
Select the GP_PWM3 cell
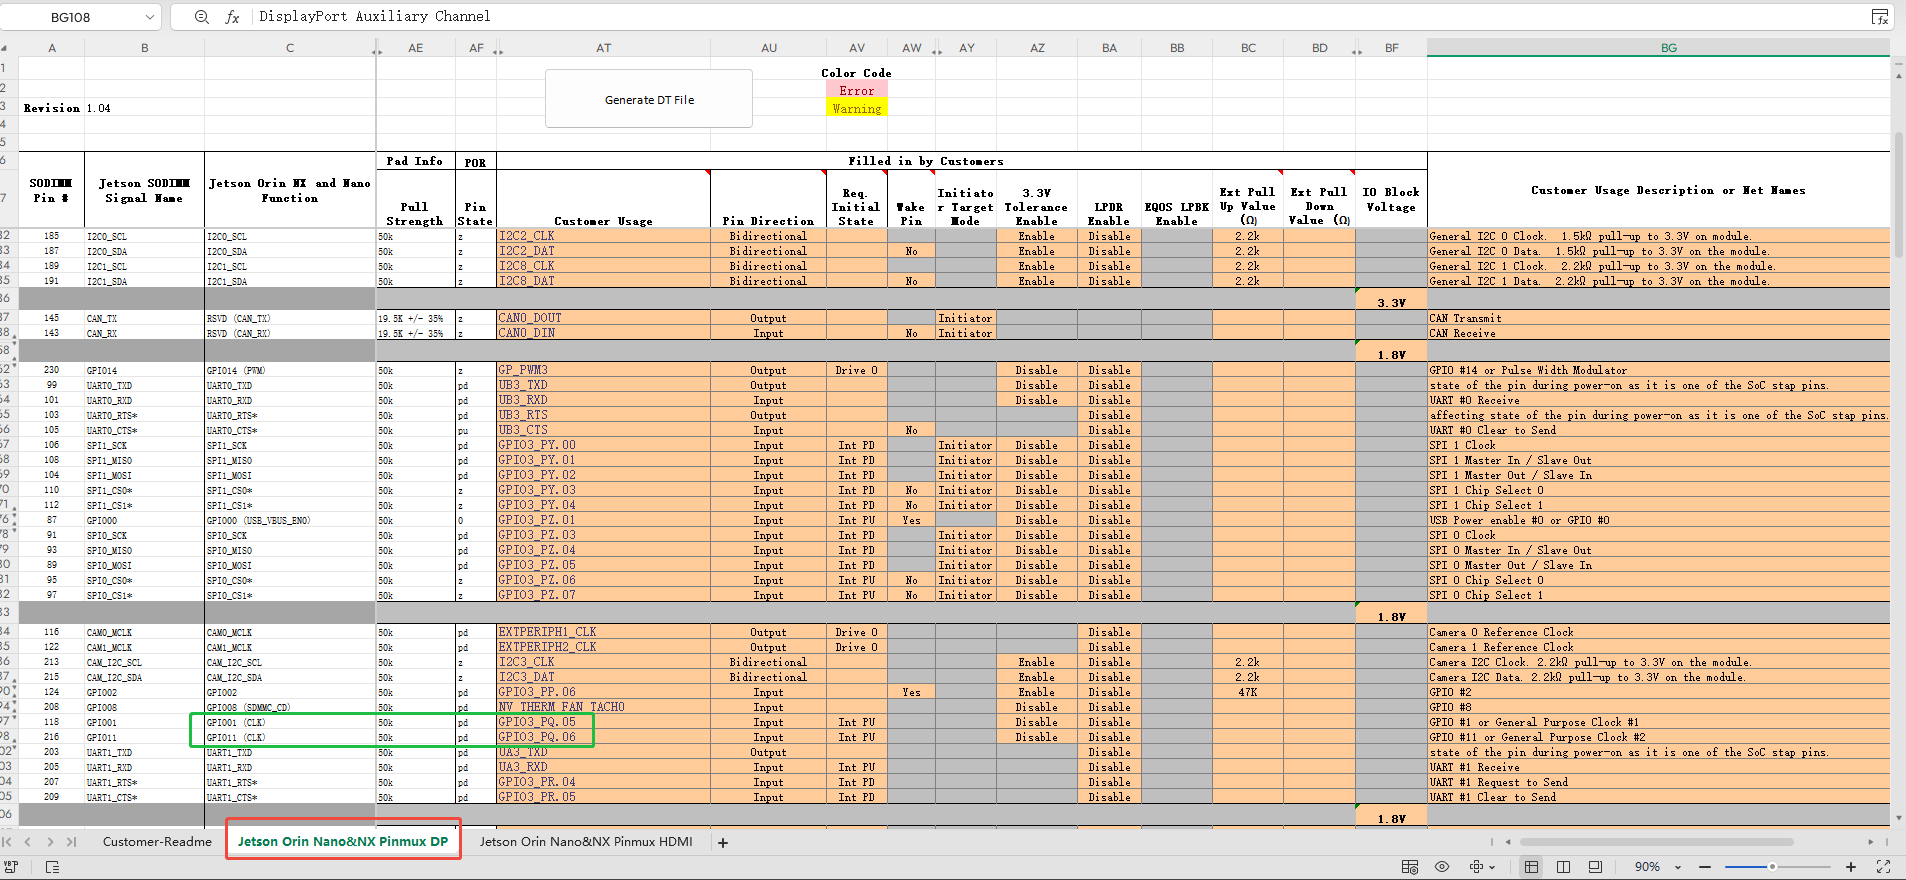pos(603,370)
